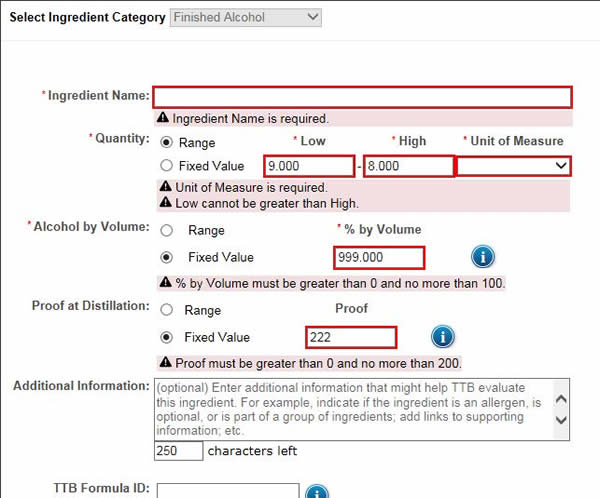The image size is (600, 498).
Task: Select Range radio for Proof at Distillation
Action: click(x=166, y=310)
